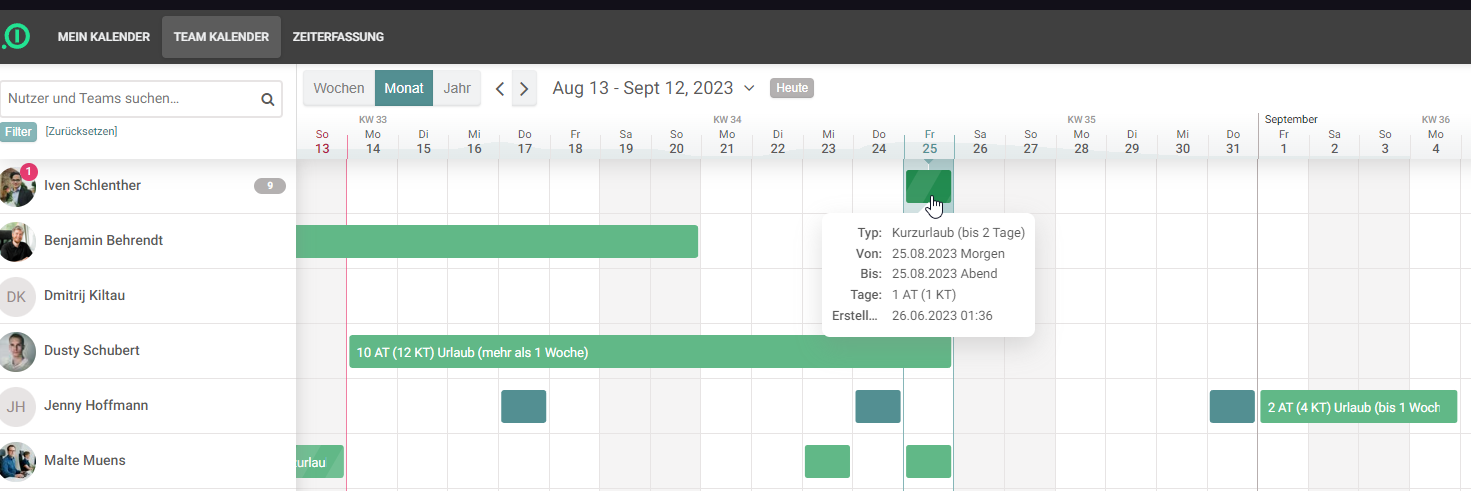Image resolution: width=1471 pixels, height=491 pixels.
Task: Click the green app logo icon
Action: tap(16, 37)
